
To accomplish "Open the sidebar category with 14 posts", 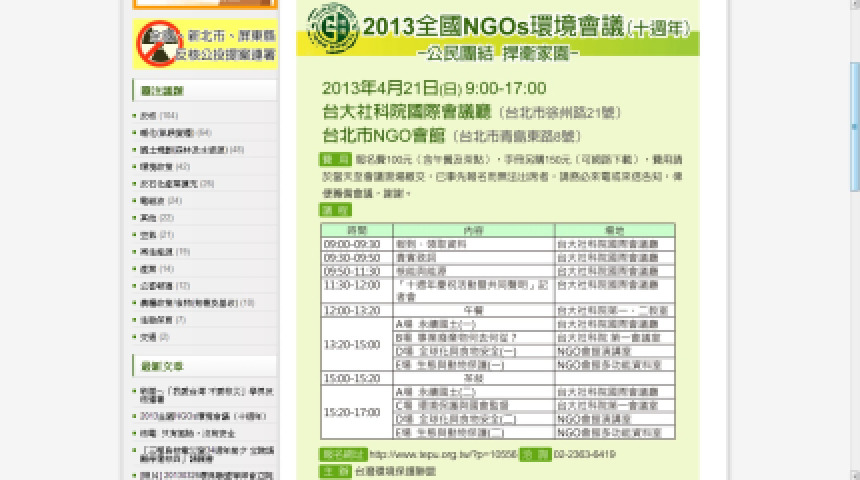I will 148,268.
